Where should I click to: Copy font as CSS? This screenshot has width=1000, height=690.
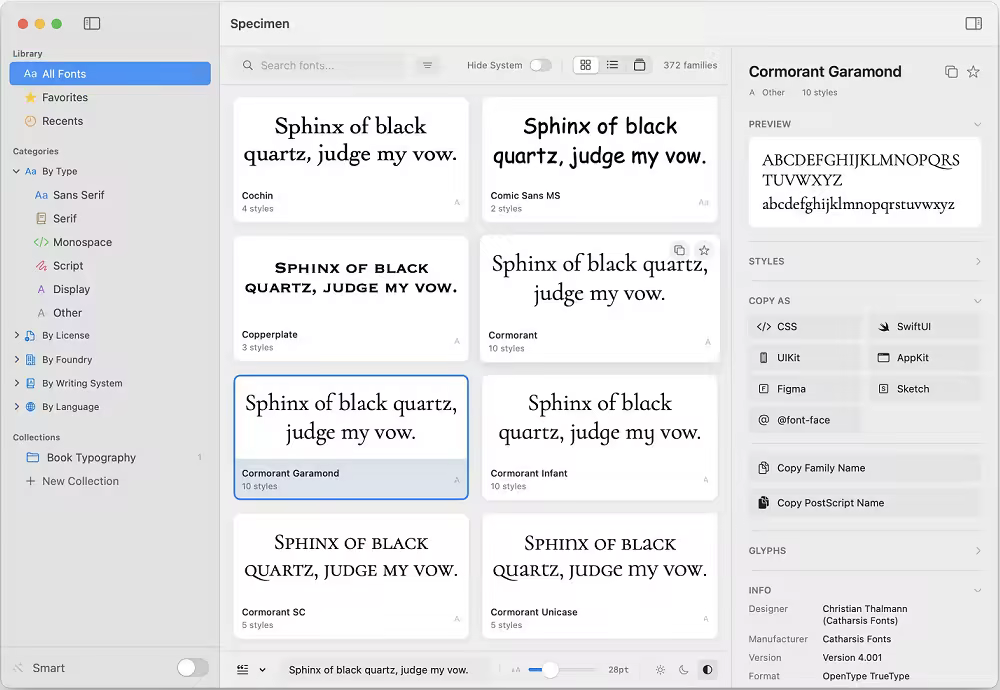(805, 326)
